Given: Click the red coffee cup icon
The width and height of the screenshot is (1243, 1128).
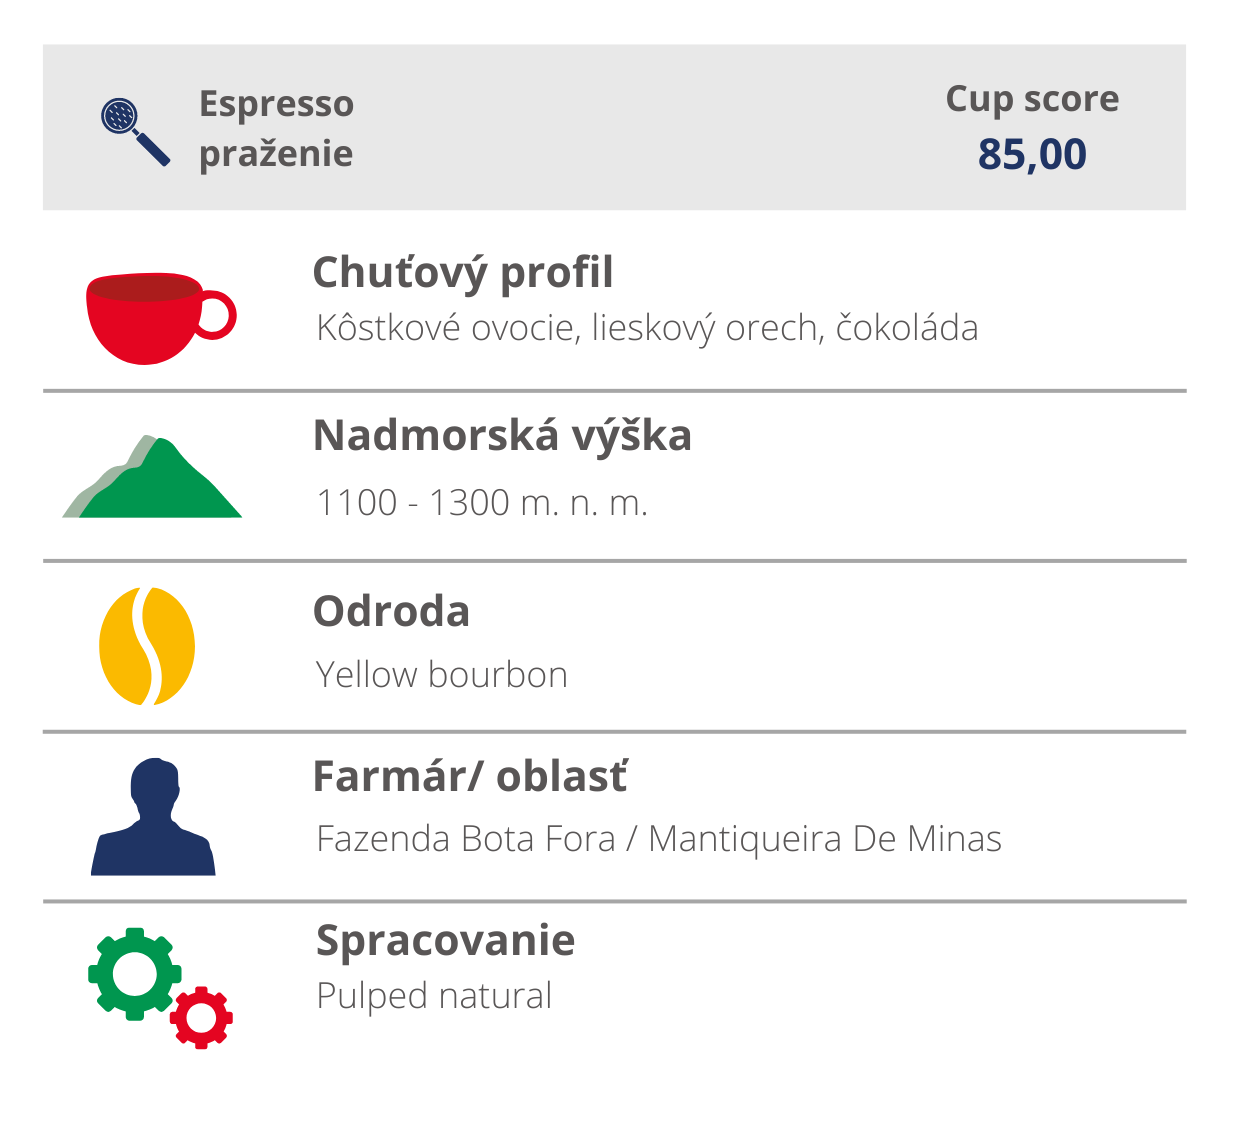Looking at the screenshot, I should [x=161, y=318].
